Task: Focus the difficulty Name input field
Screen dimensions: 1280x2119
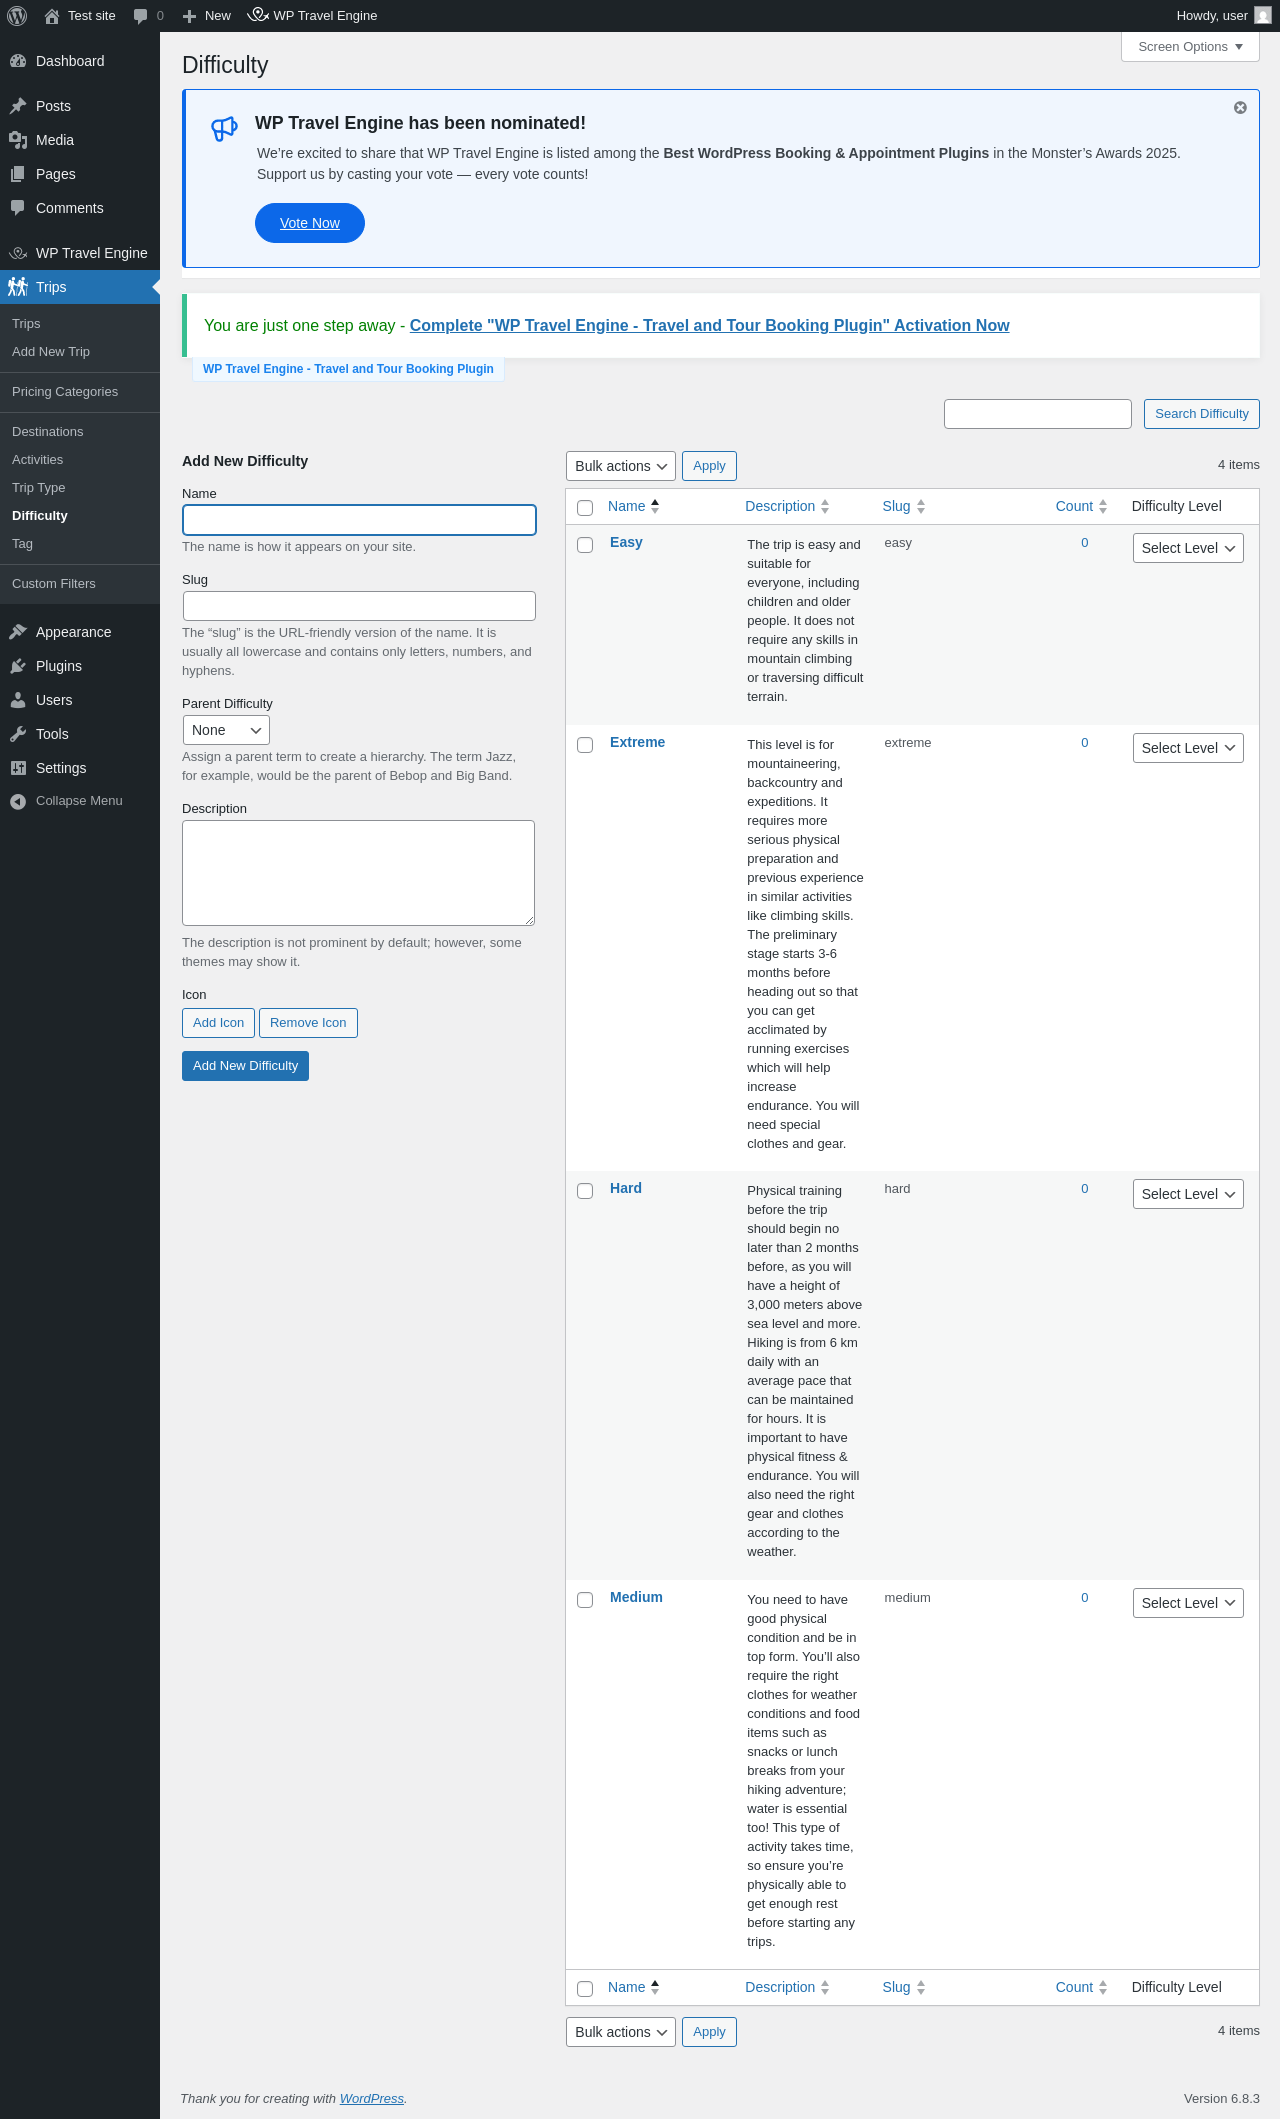Action: (x=359, y=520)
